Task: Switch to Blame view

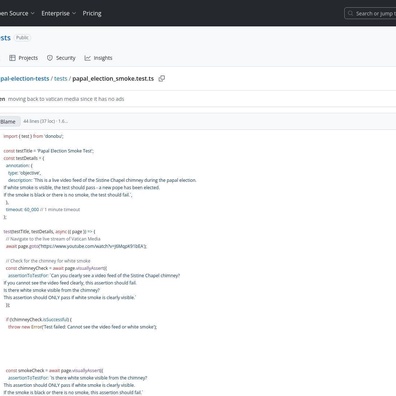Action: point(8,121)
